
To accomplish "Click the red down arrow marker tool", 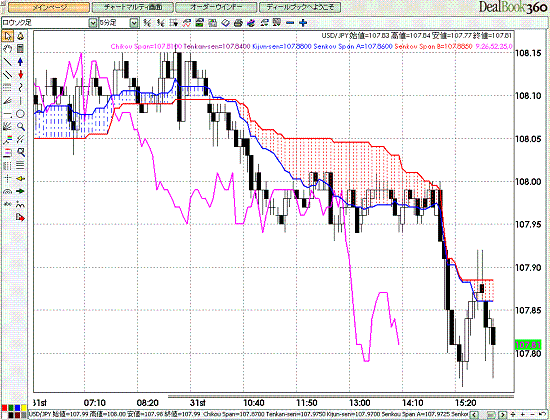I will (x=20, y=75).
